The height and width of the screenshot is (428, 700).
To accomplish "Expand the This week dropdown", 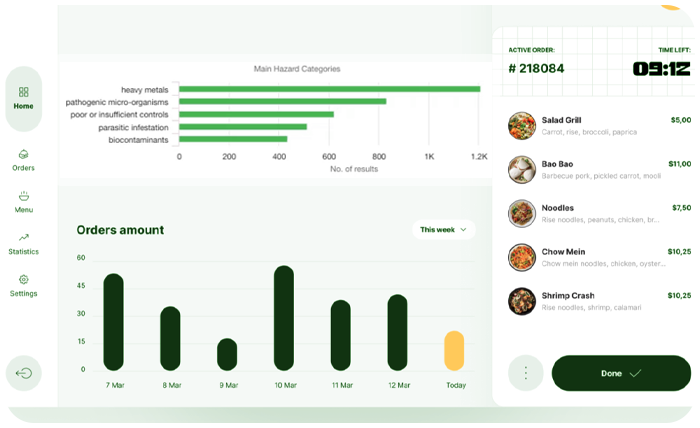I will (443, 230).
